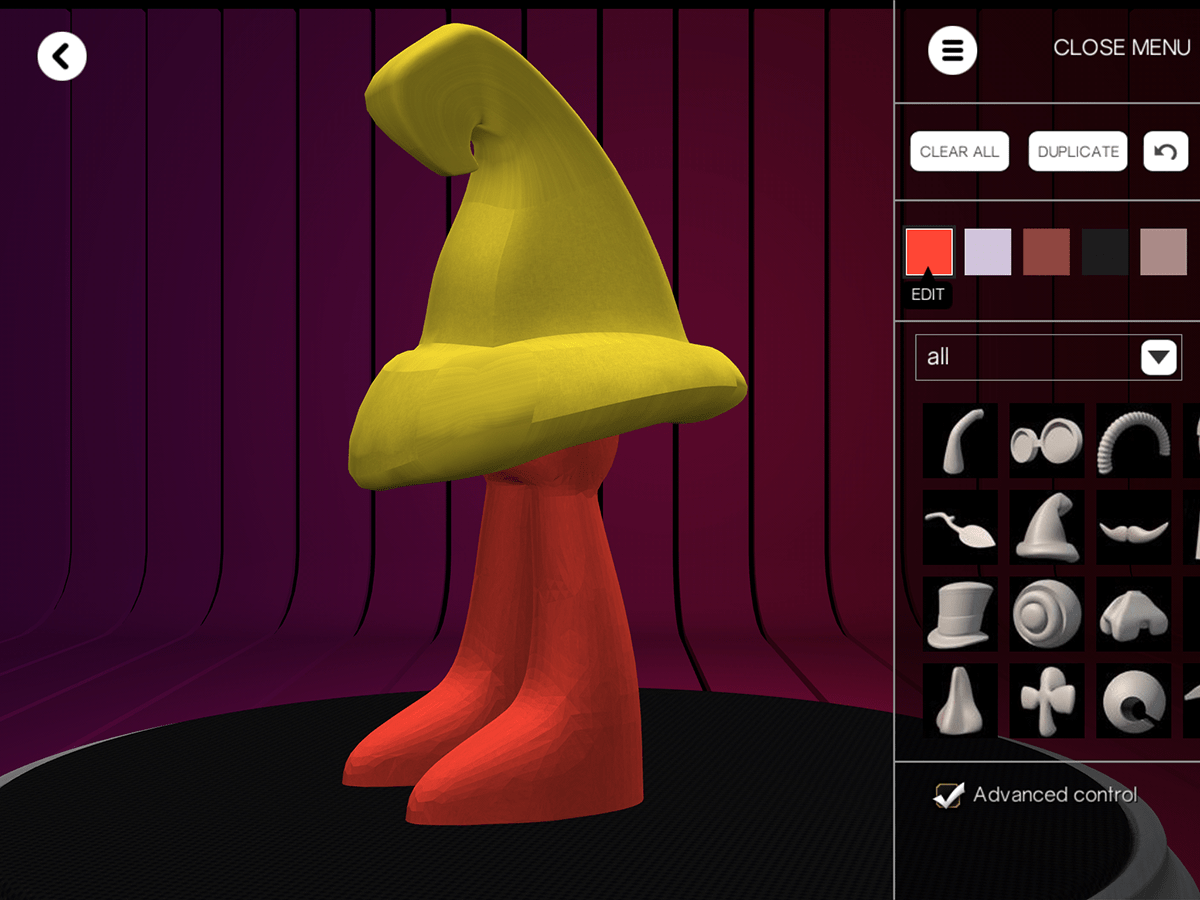
Task: Click the DUPLICATE button
Action: click(x=1078, y=152)
